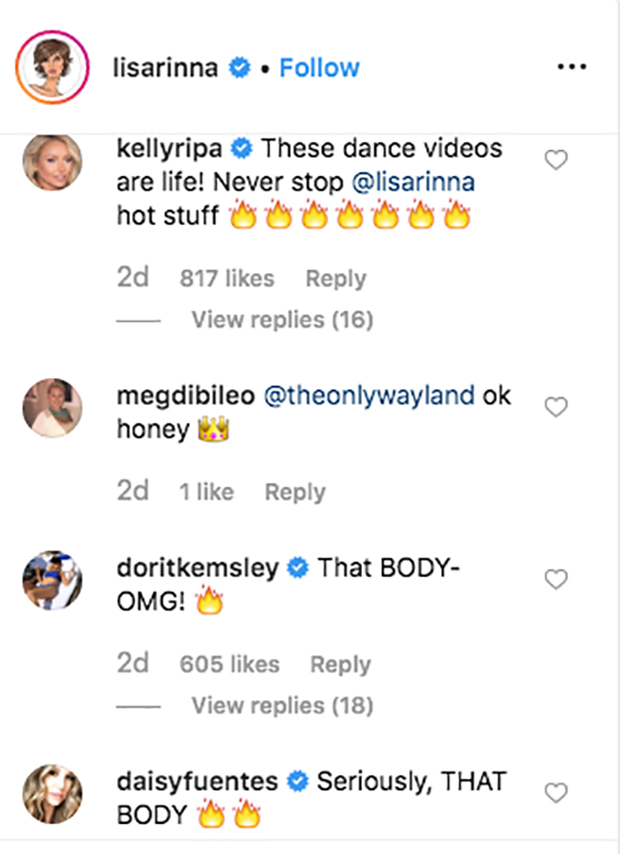Open the three-dot options menu
Image resolution: width=620 pixels, height=854 pixels.
click(x=572, y=65)
